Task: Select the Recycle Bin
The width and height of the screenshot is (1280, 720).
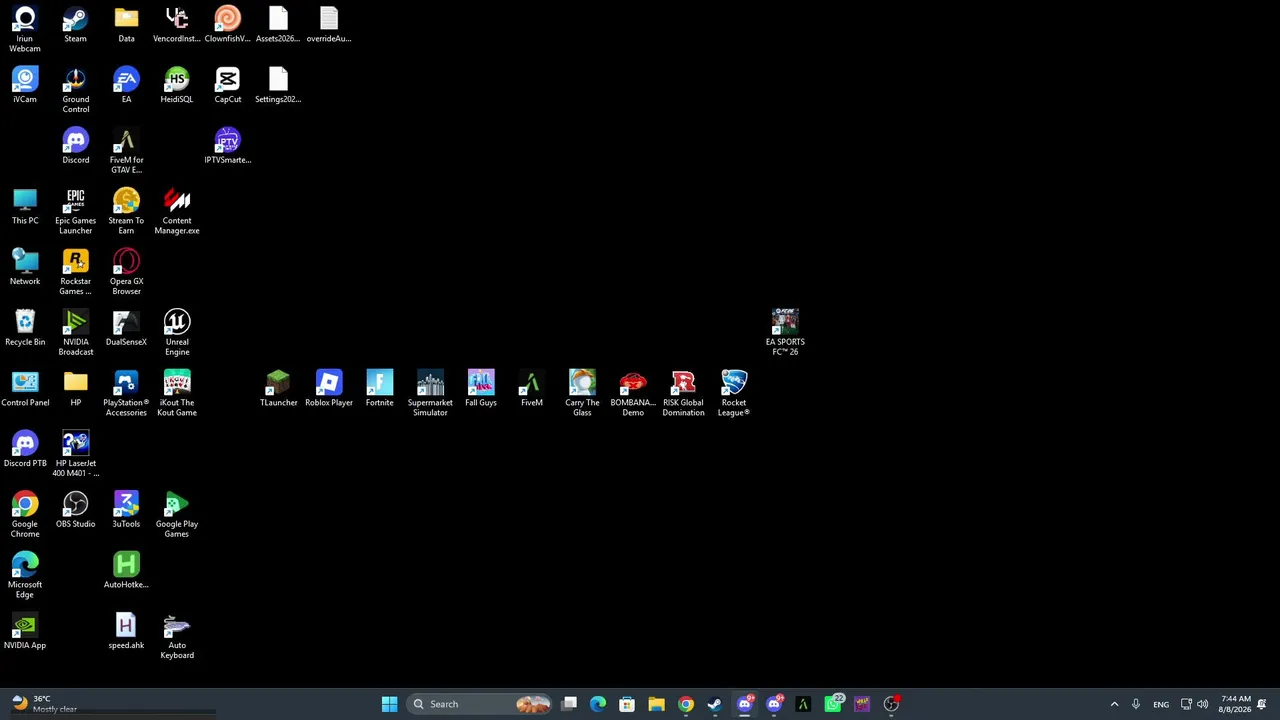Action: coord(25,329)
